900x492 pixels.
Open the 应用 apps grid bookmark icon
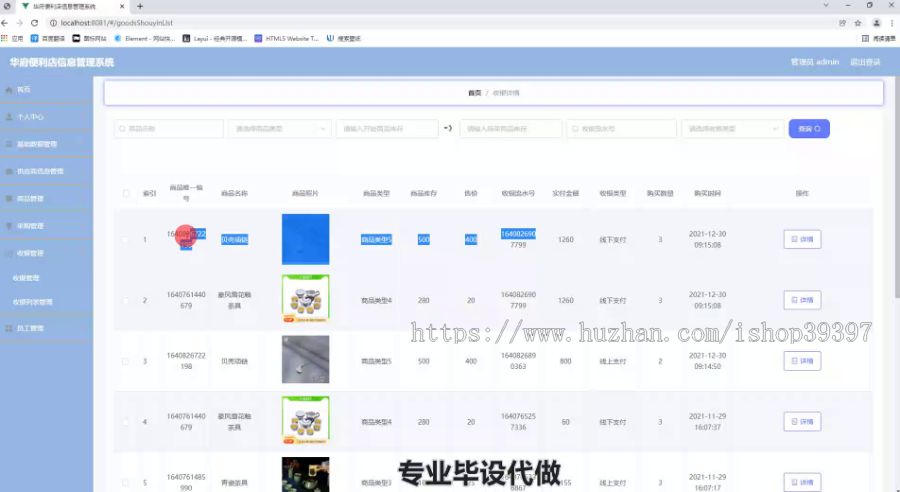pos(5,38)
